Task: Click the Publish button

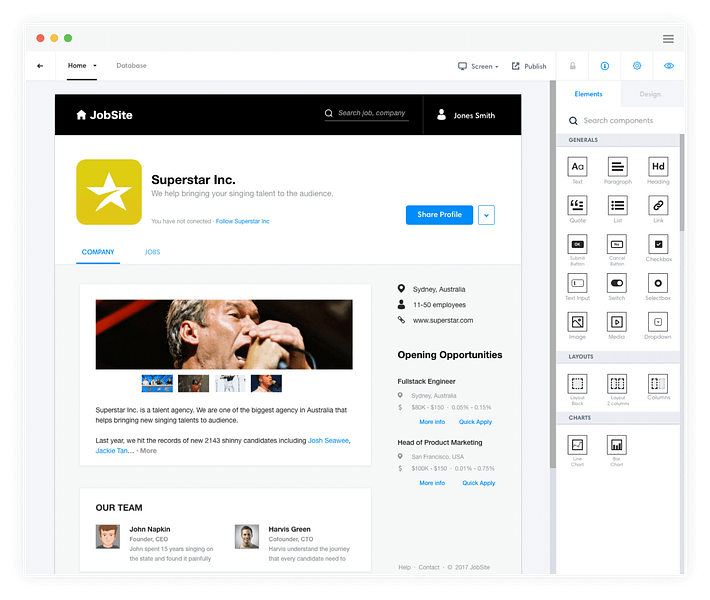Action: coord(529,66)
